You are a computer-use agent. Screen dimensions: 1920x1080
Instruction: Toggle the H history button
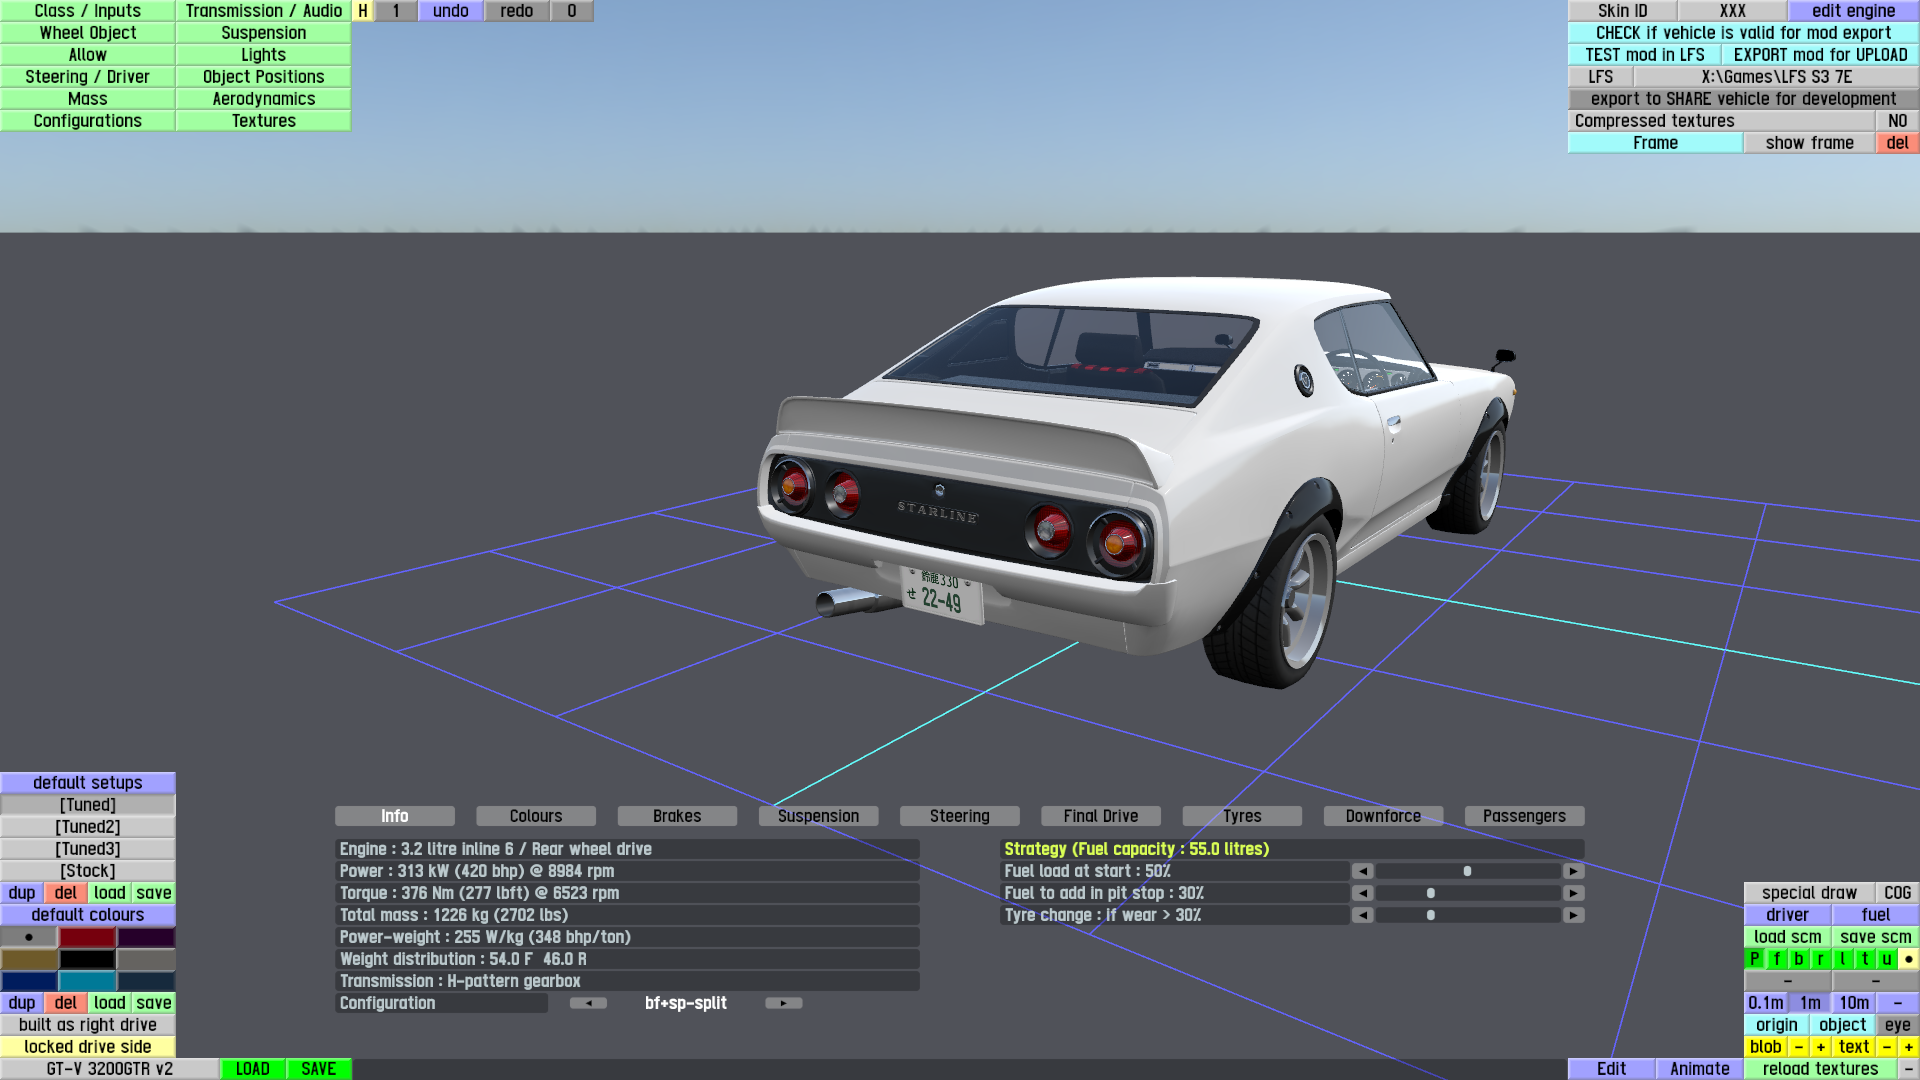363,11
